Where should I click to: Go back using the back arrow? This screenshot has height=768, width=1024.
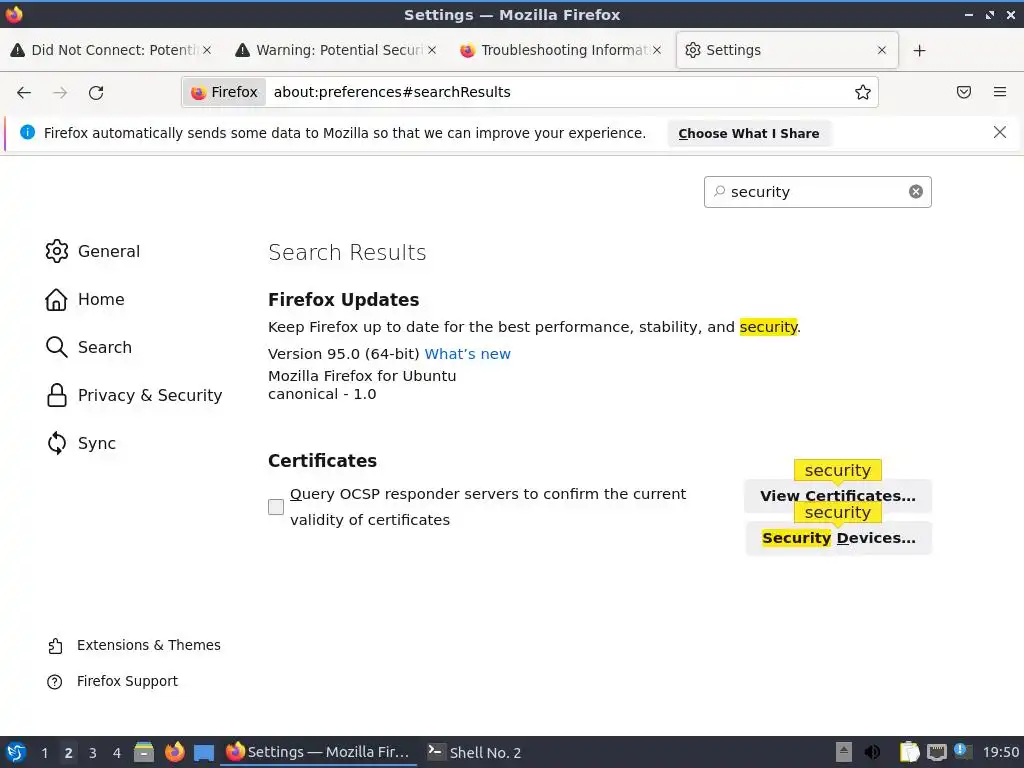24,92
